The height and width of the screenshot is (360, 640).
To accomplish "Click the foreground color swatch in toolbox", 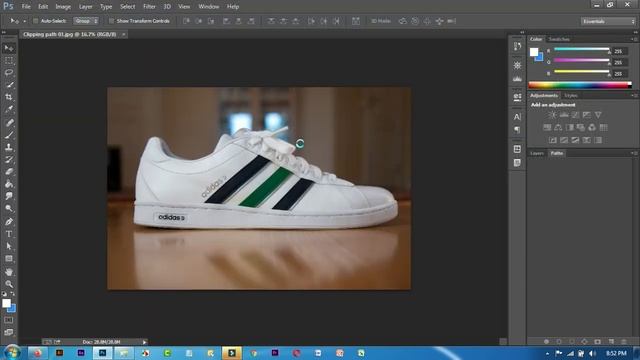I will coord(6,303).
